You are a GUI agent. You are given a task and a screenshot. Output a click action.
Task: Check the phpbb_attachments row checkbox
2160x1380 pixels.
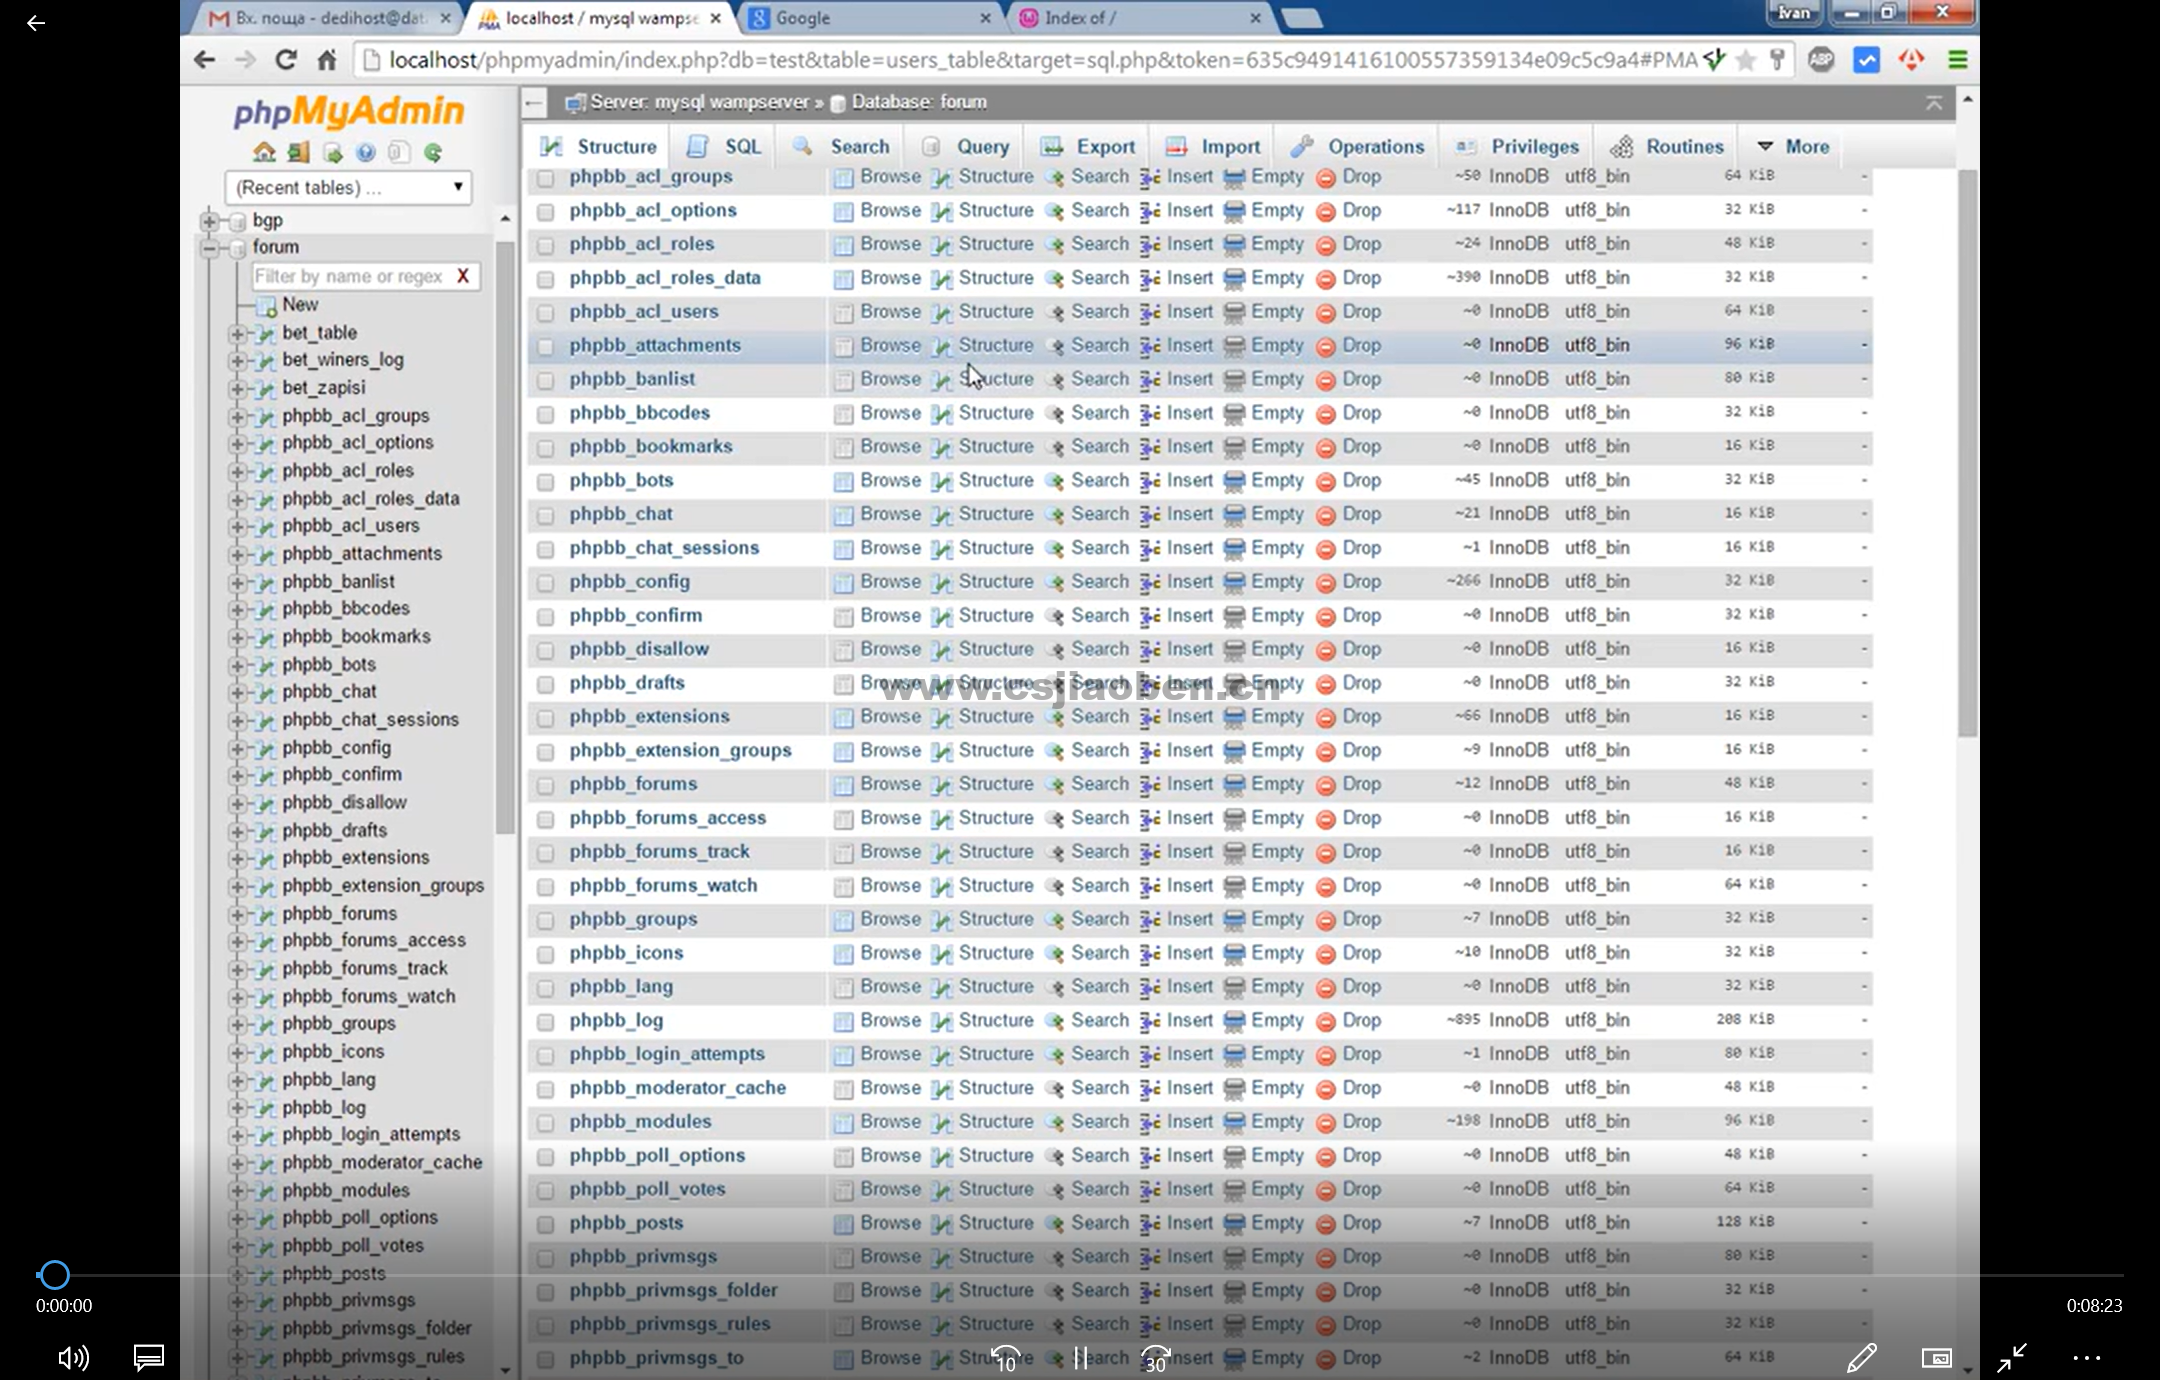545,347
